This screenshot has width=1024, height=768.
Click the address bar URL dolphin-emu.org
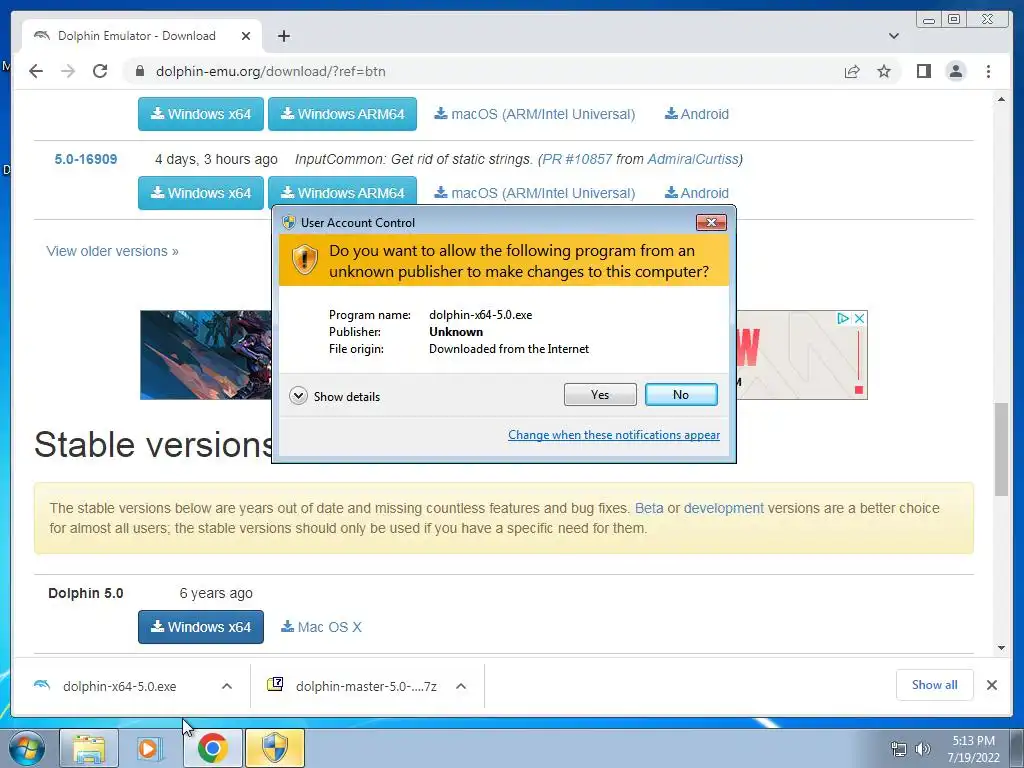(x=270, y=71)
